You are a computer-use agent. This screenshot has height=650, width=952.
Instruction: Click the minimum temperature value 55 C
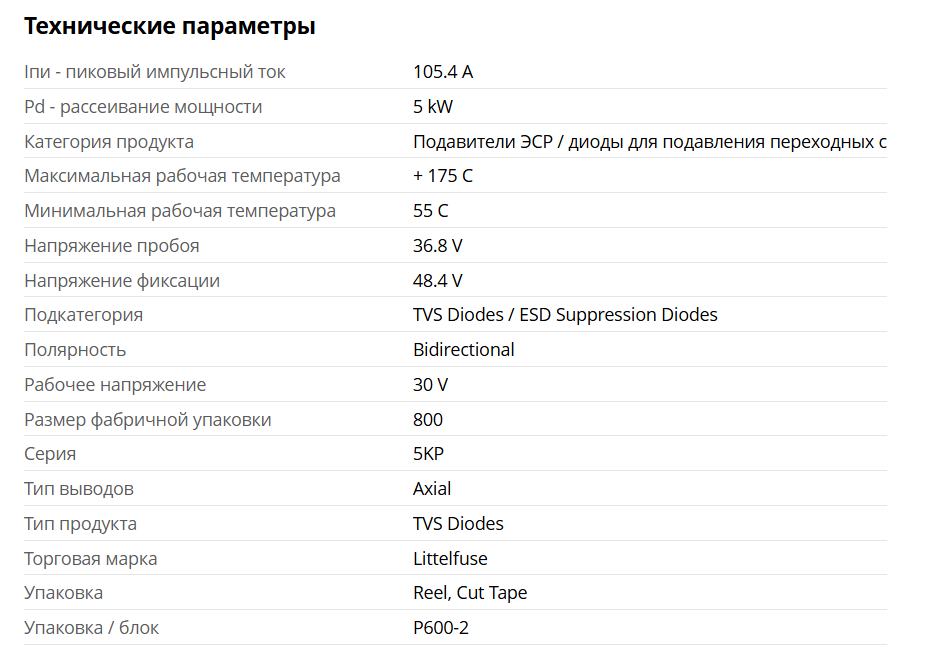(431, 211)
